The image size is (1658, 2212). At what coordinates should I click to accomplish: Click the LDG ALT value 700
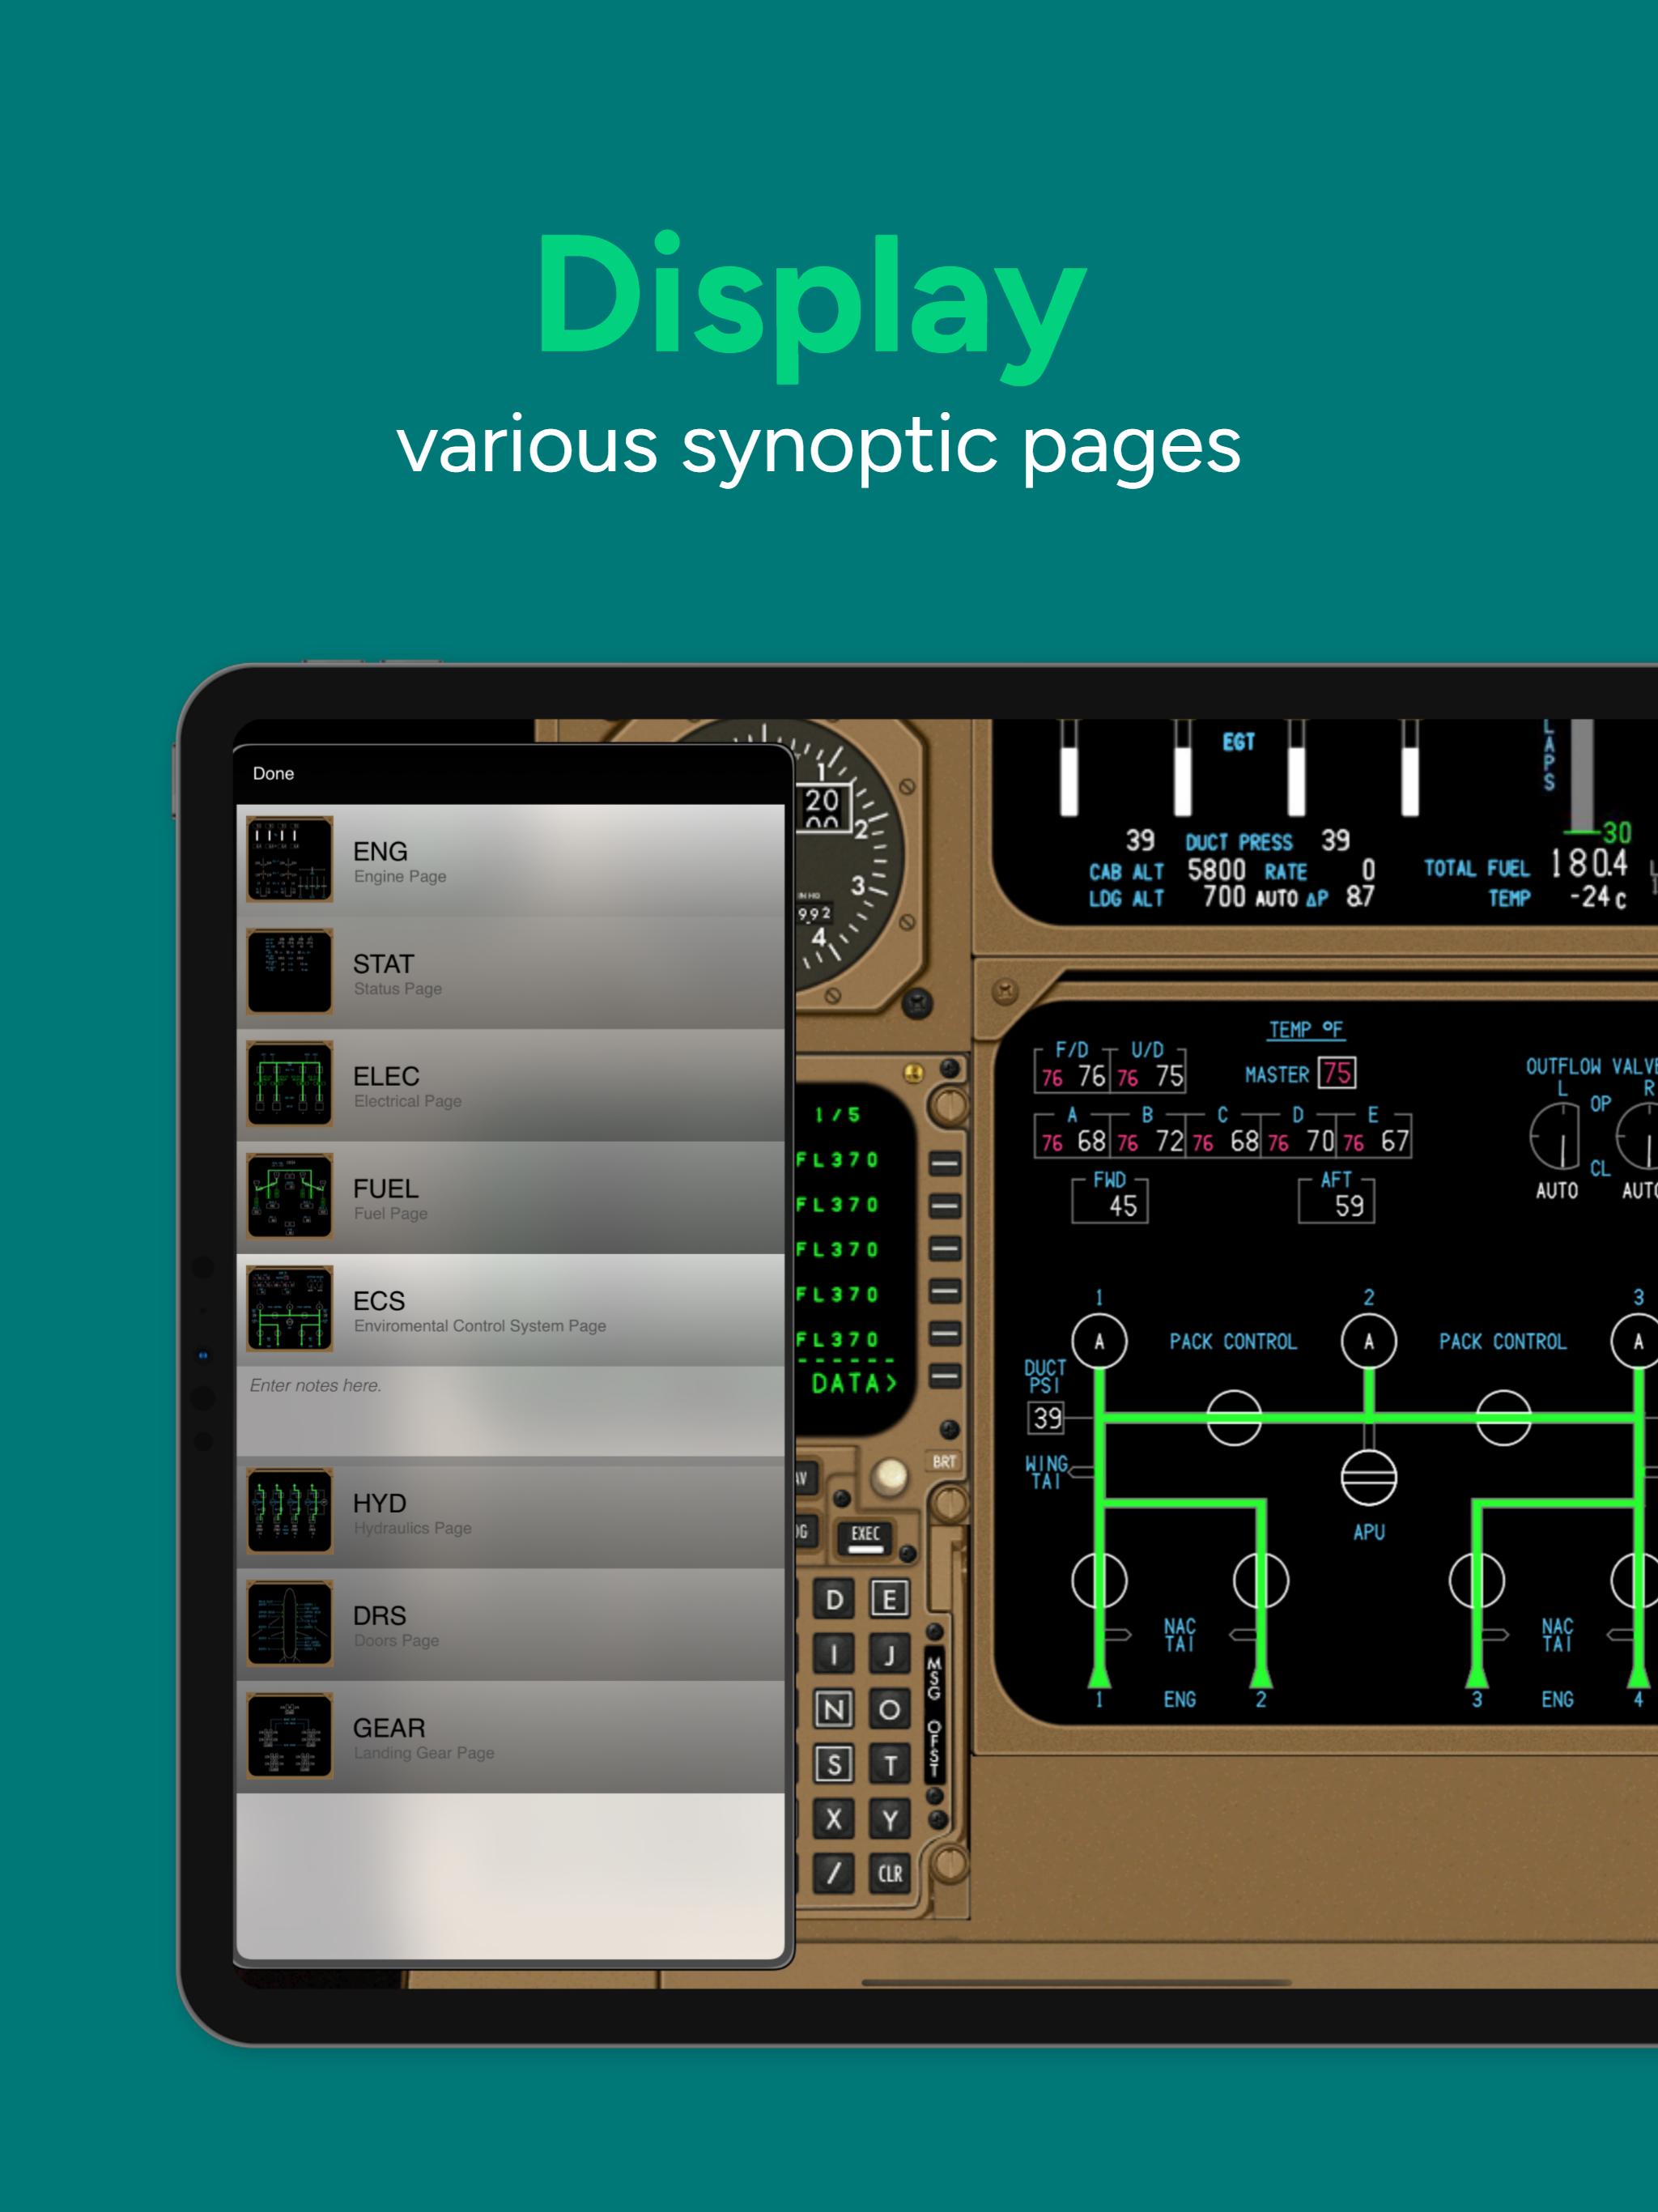click(1224, 896)
